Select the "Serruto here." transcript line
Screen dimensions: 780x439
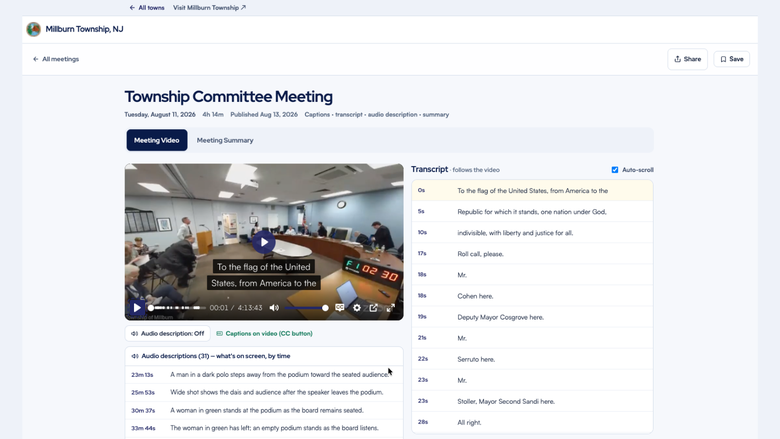[x=532, y=359]
